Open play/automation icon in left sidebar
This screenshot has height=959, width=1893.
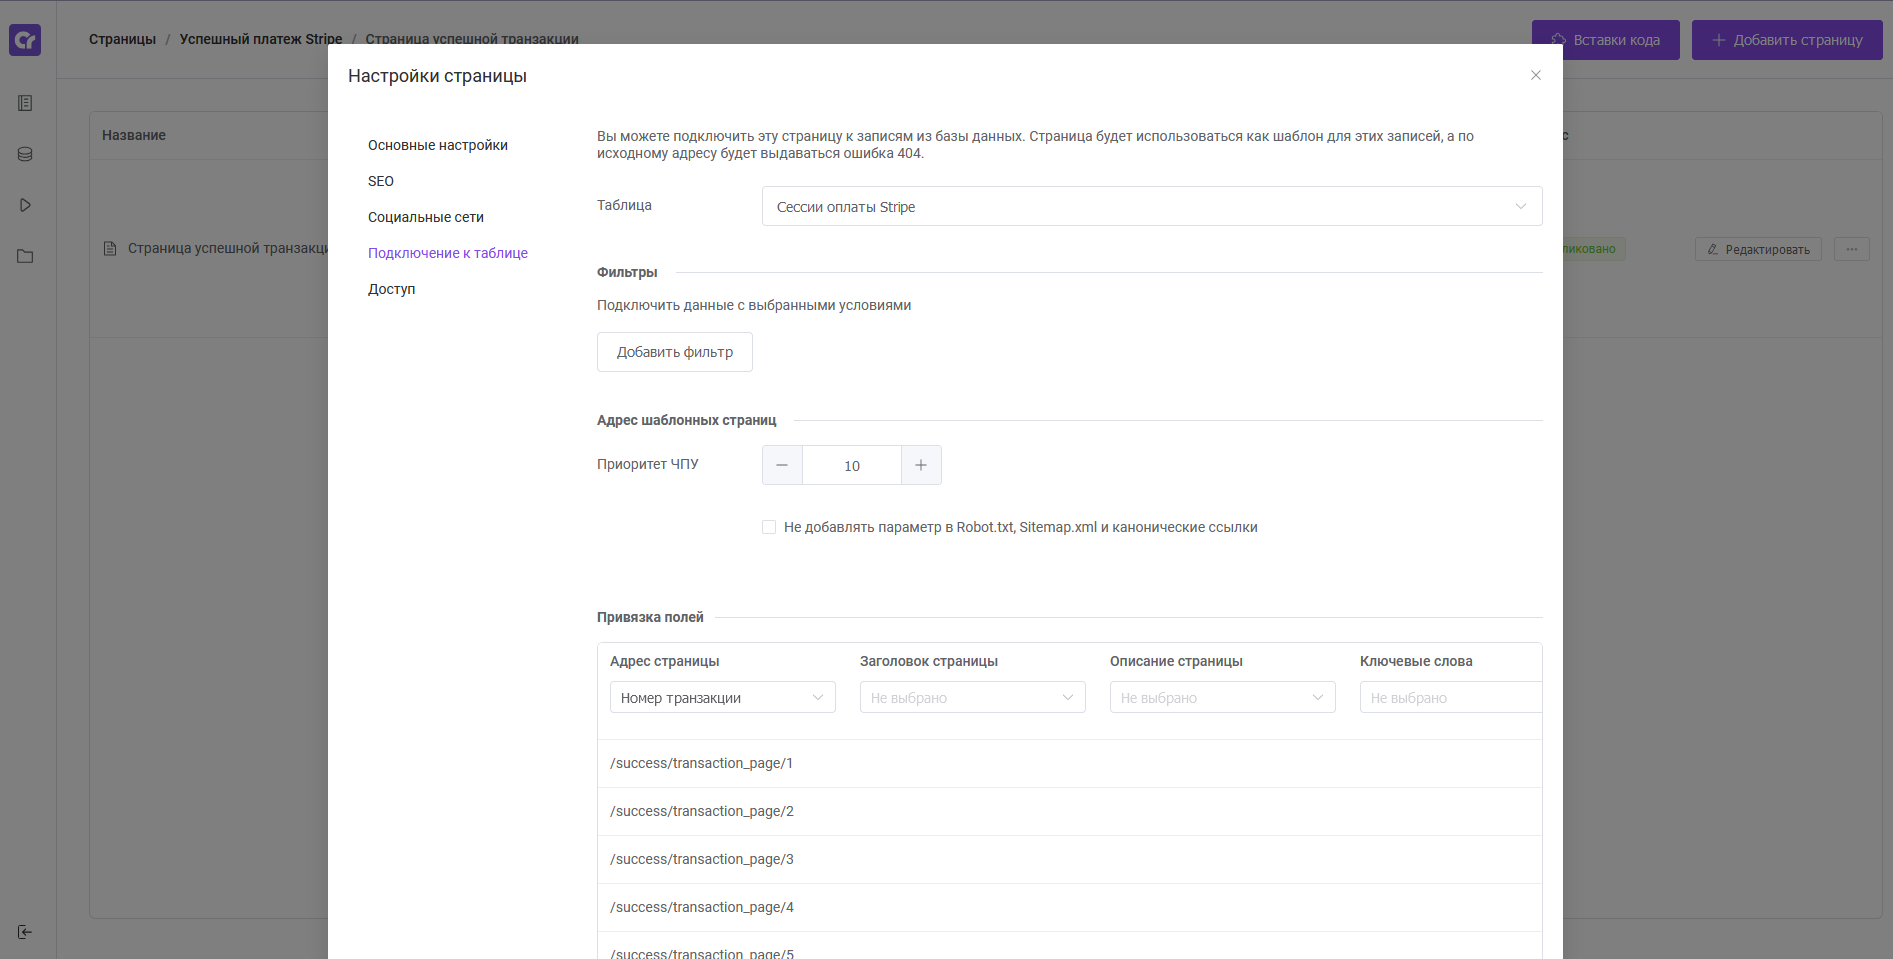(25, 205)
